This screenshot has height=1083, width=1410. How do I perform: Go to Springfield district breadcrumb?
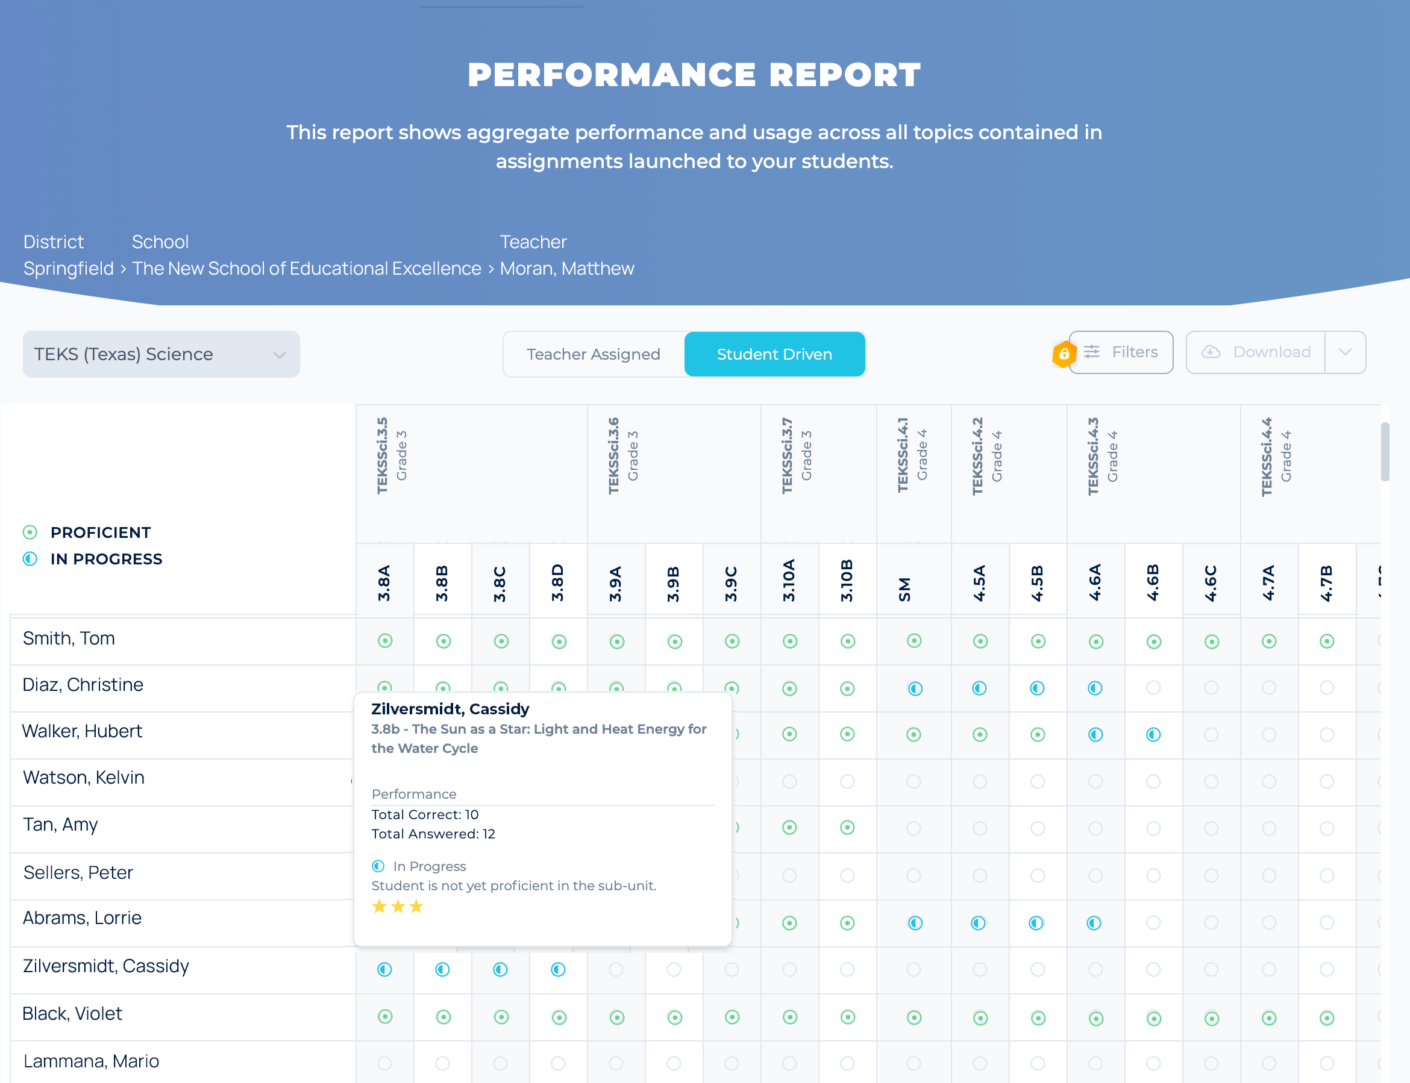tap(68, 269)
